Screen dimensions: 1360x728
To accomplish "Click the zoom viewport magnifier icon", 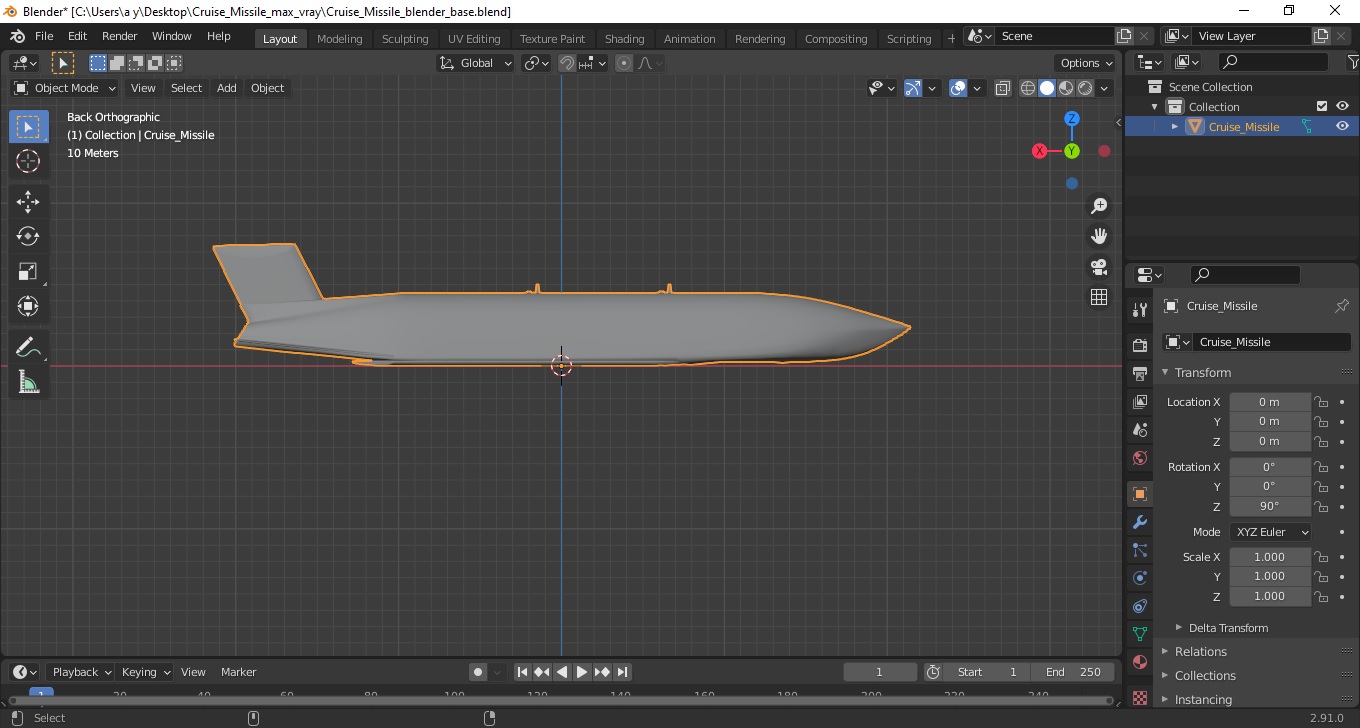I will pos(1099,206).
